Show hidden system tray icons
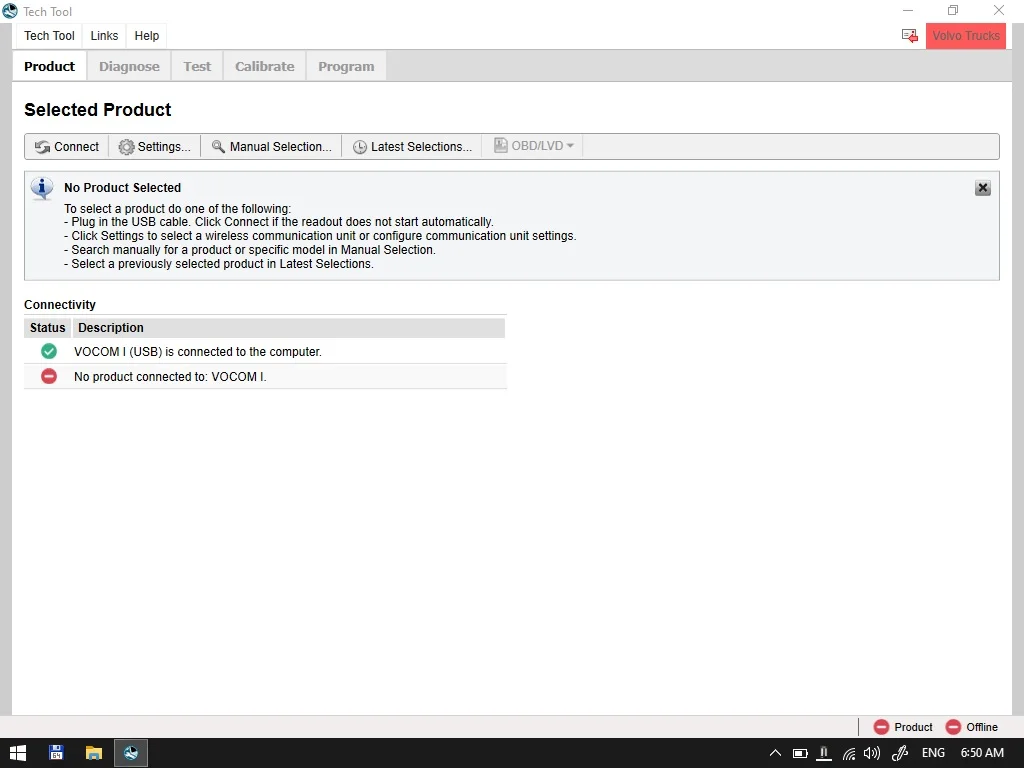 click(775, 753)
